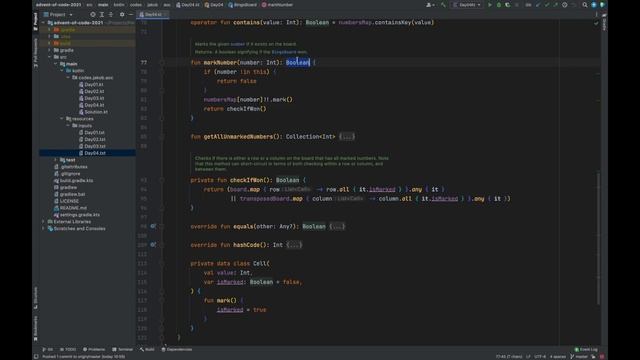Open Day04Kt run configuration dropdown
Viewport: 640px width, 360px height.
pyautogui.click(x=467, y=5)
